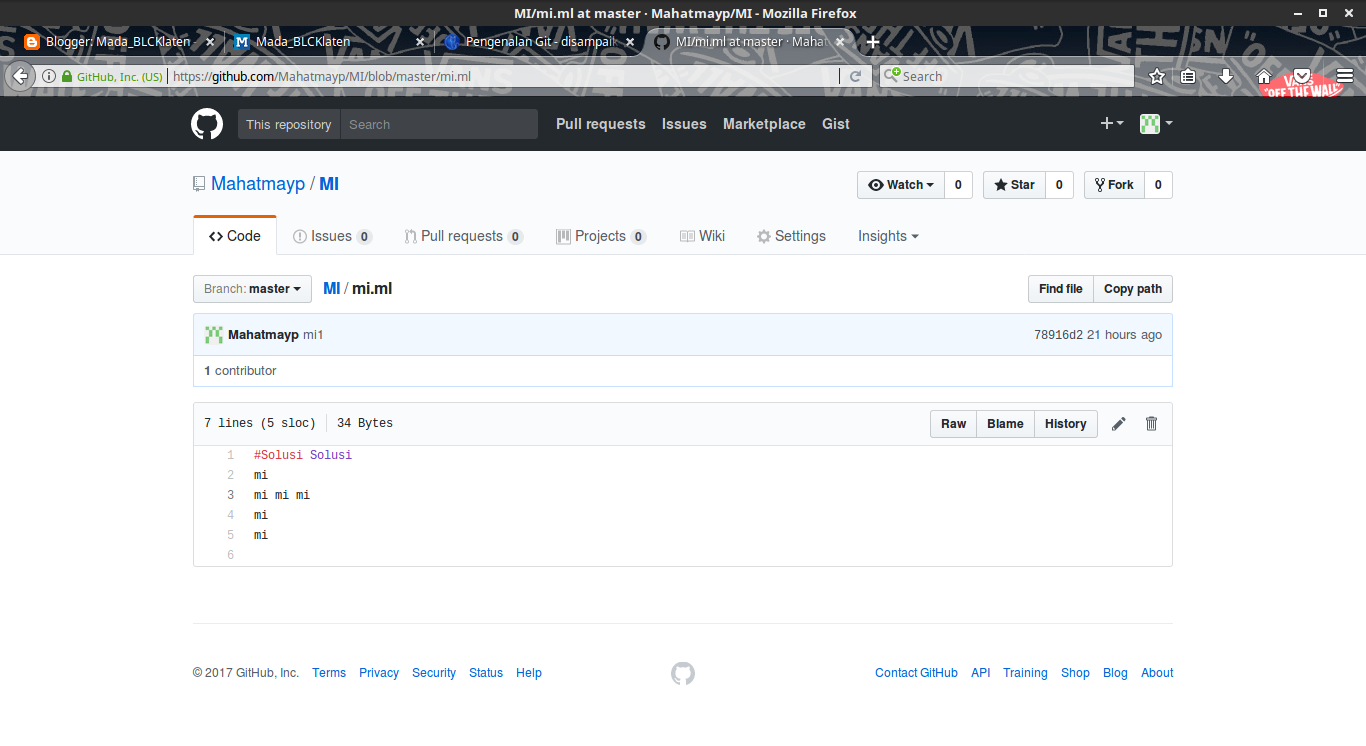Switch to the Pengenalan Git tab
1366x746 pixels.
(x=540, y=42)
